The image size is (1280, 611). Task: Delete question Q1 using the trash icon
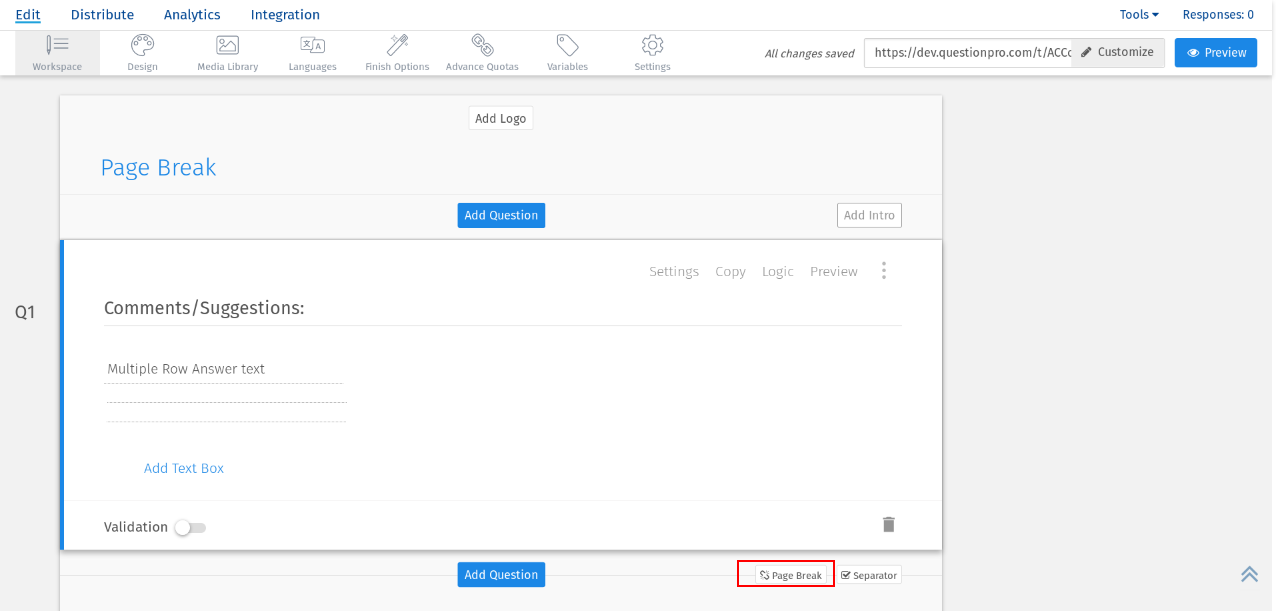(888, 523)
